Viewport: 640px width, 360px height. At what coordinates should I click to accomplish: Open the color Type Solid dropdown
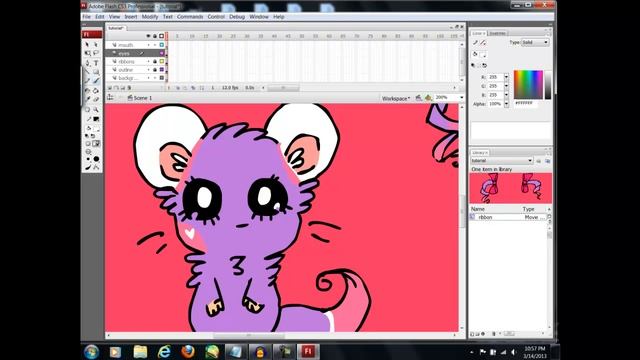click(535, 42)
